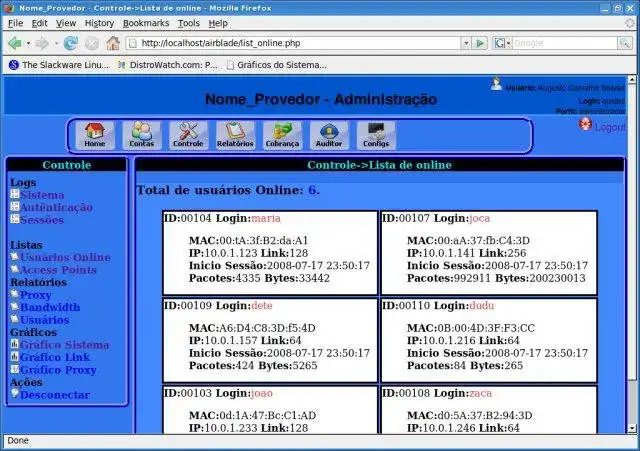Click login name joao

click(x=262, y=393)
